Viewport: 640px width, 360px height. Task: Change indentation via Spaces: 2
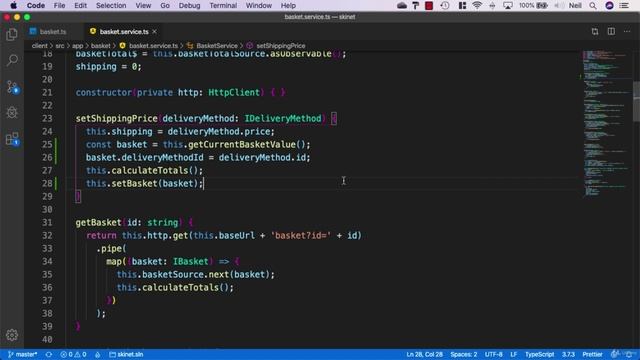(464, 354)
